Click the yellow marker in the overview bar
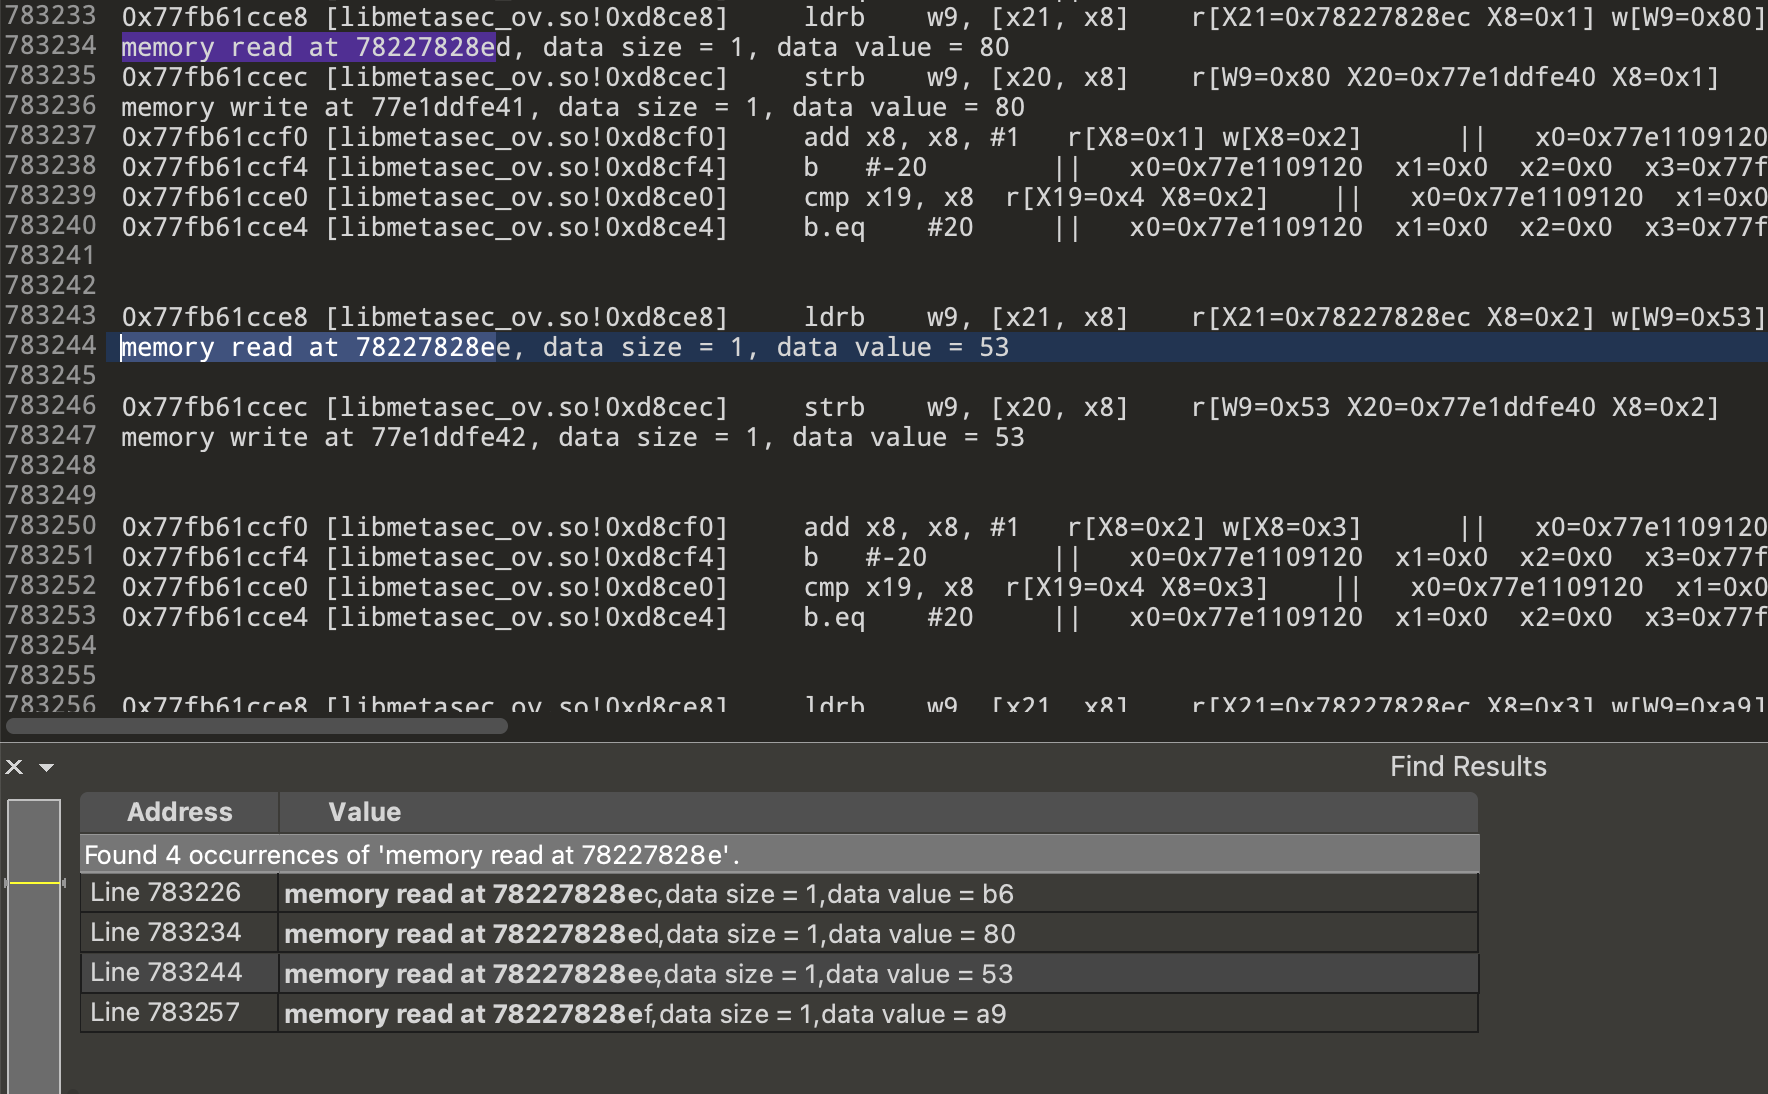The image size is (1768, 1094). pos(34,883)
